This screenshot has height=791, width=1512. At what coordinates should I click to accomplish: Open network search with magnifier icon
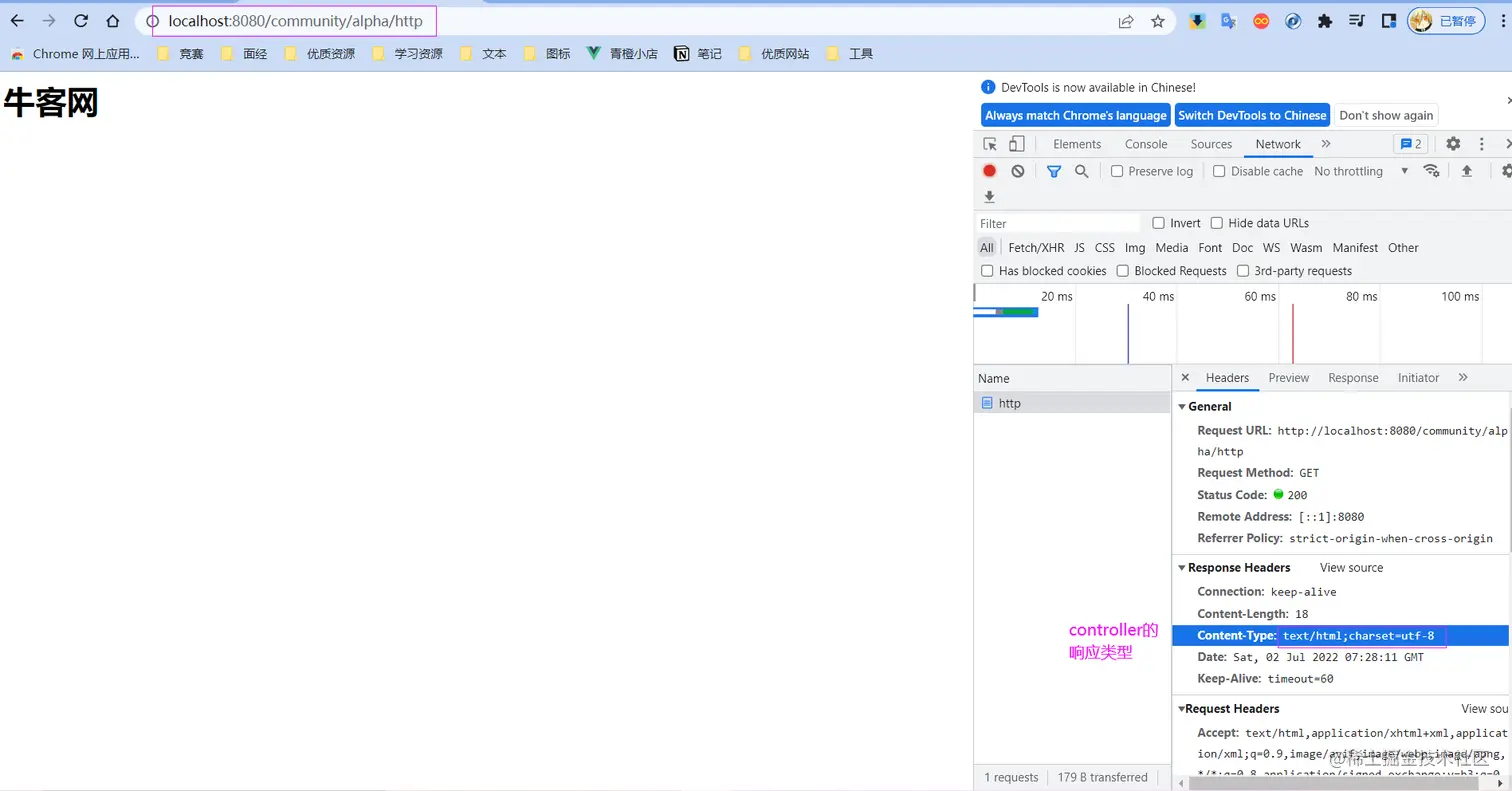click(x=1081, y=171)
